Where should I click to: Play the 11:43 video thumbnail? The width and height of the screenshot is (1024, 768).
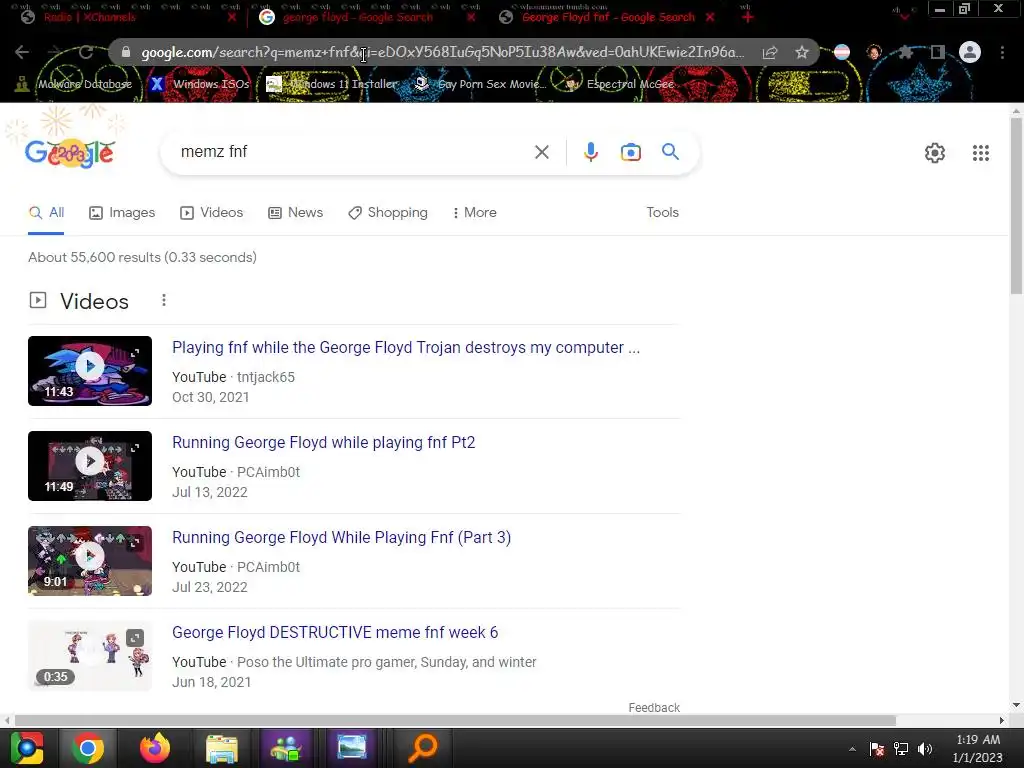[x=90, y=371]
